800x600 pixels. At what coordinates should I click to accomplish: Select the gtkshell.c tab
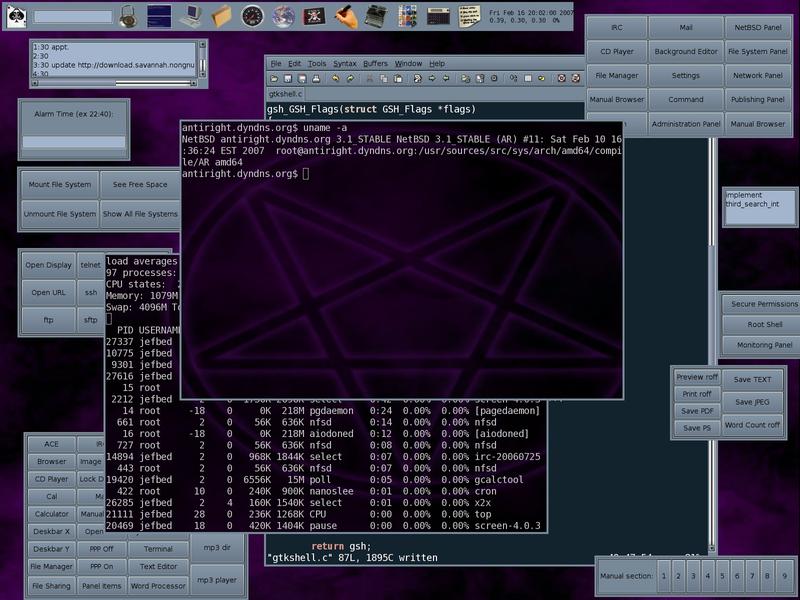[286, 93]
